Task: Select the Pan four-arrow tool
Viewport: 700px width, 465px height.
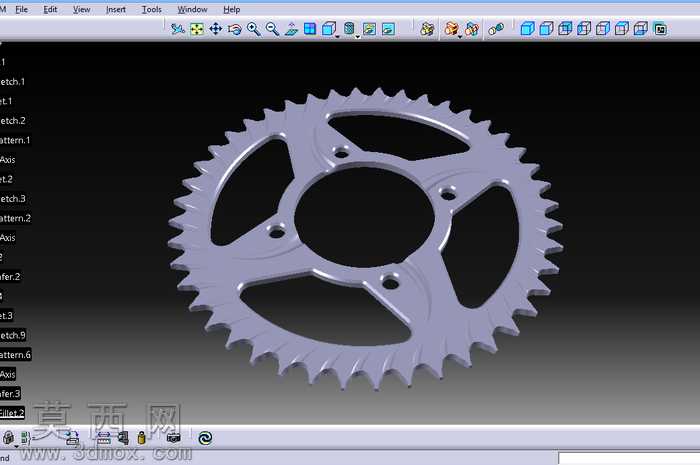Action: tap(216, 29)
